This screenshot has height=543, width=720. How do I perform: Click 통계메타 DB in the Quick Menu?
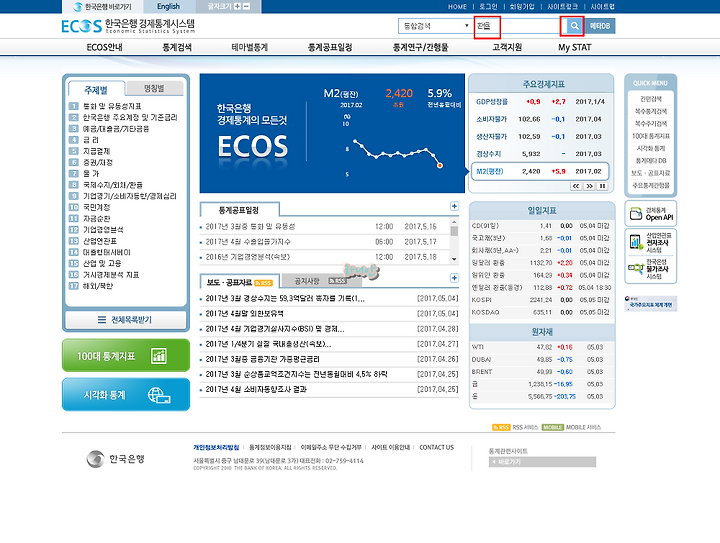[651, 161]
